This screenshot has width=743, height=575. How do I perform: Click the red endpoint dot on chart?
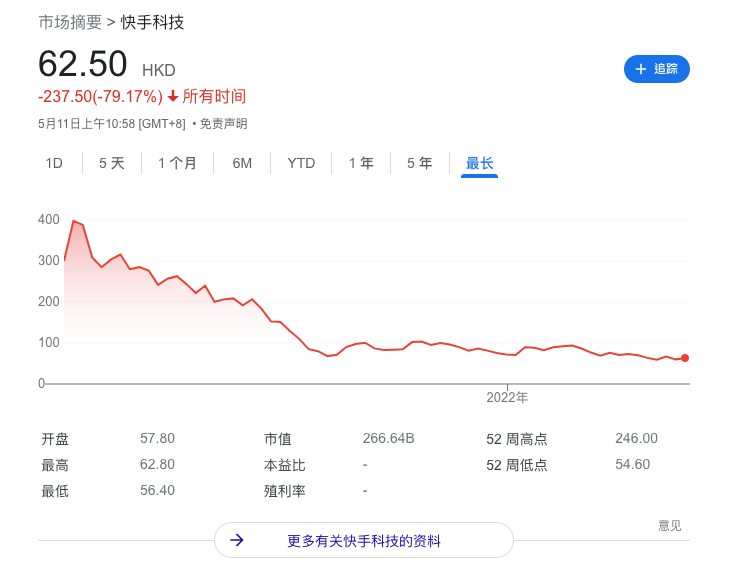coord(685,358)
